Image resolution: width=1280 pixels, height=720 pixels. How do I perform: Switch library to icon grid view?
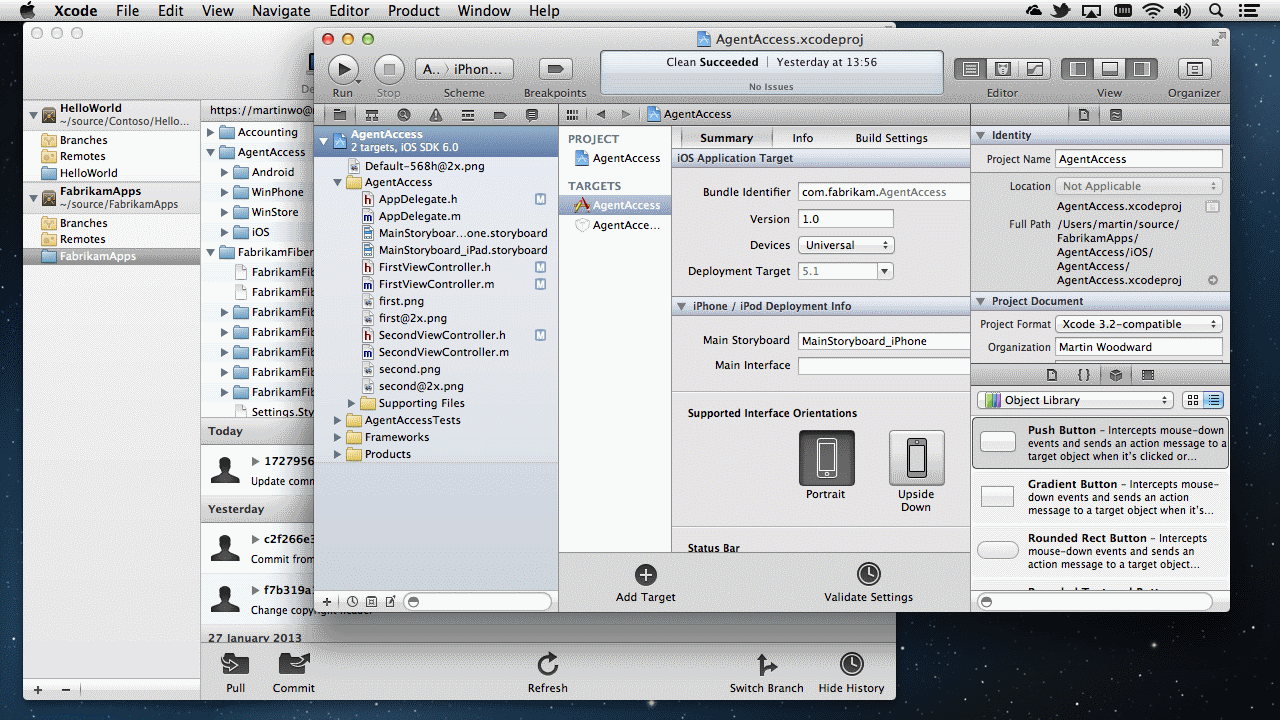click(1192, 400)
